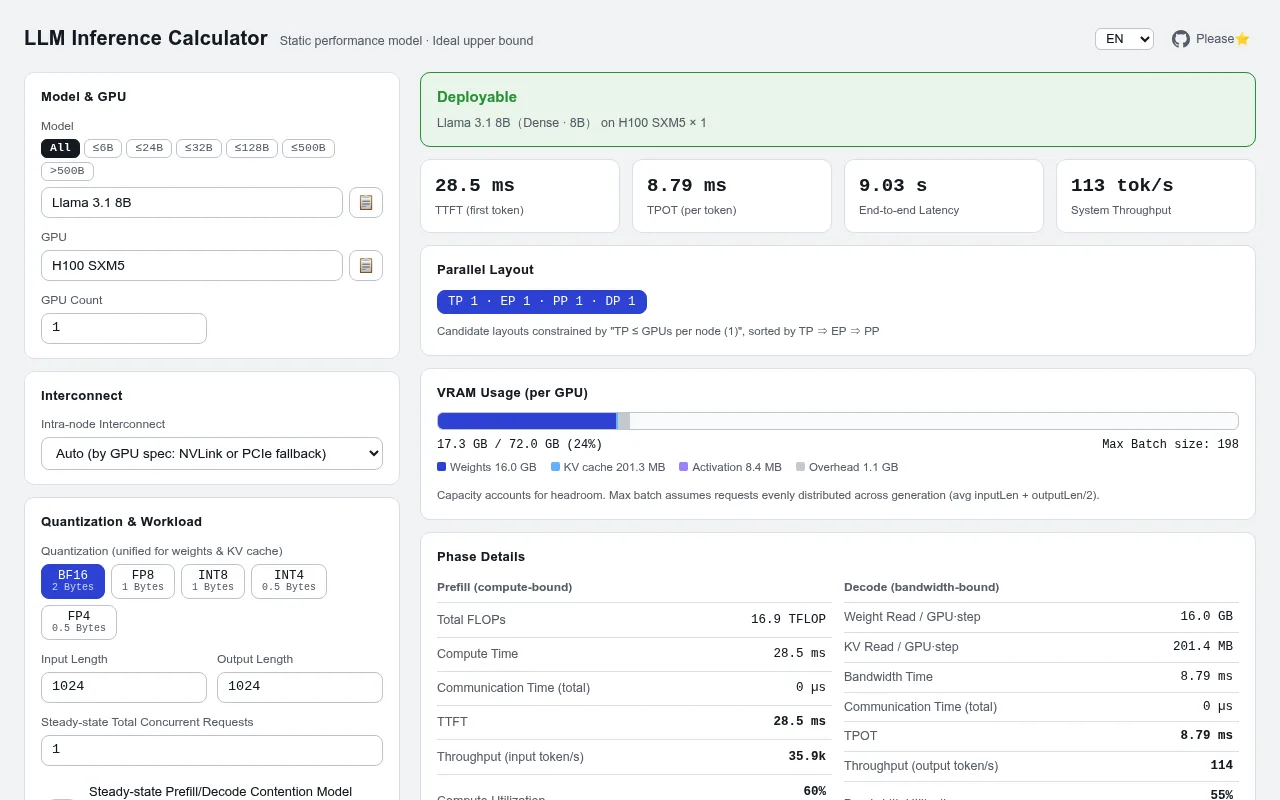This screenshot has height=800, width=1280.
Task: Click the KV Read / GPU·step value 201.4 MB
Action: [x=1203, y=647]
